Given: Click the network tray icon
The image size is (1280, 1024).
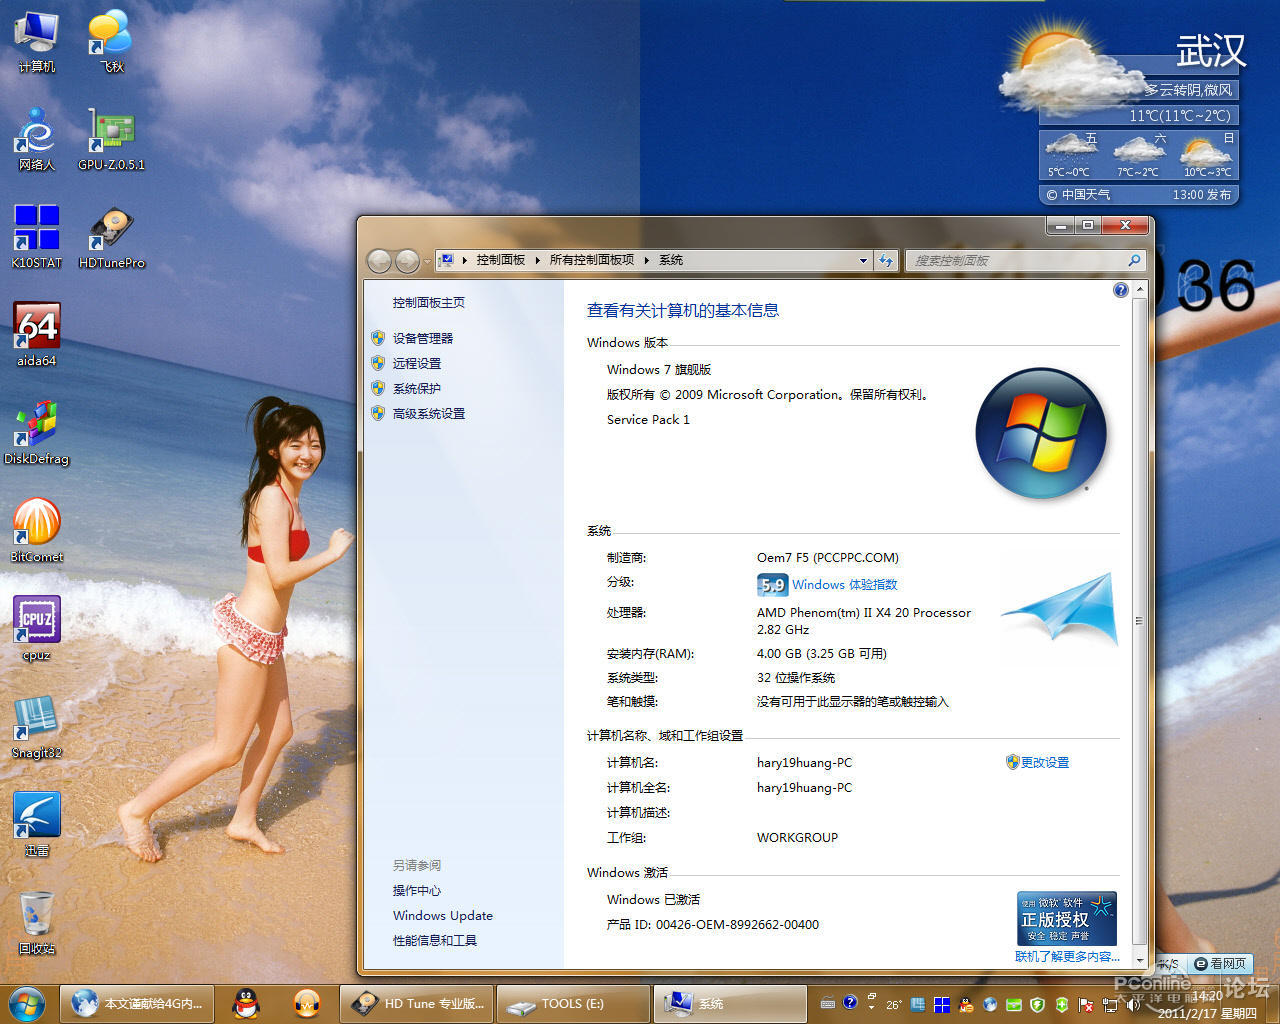Looking at the screenshot, I should (1110, 1005).
